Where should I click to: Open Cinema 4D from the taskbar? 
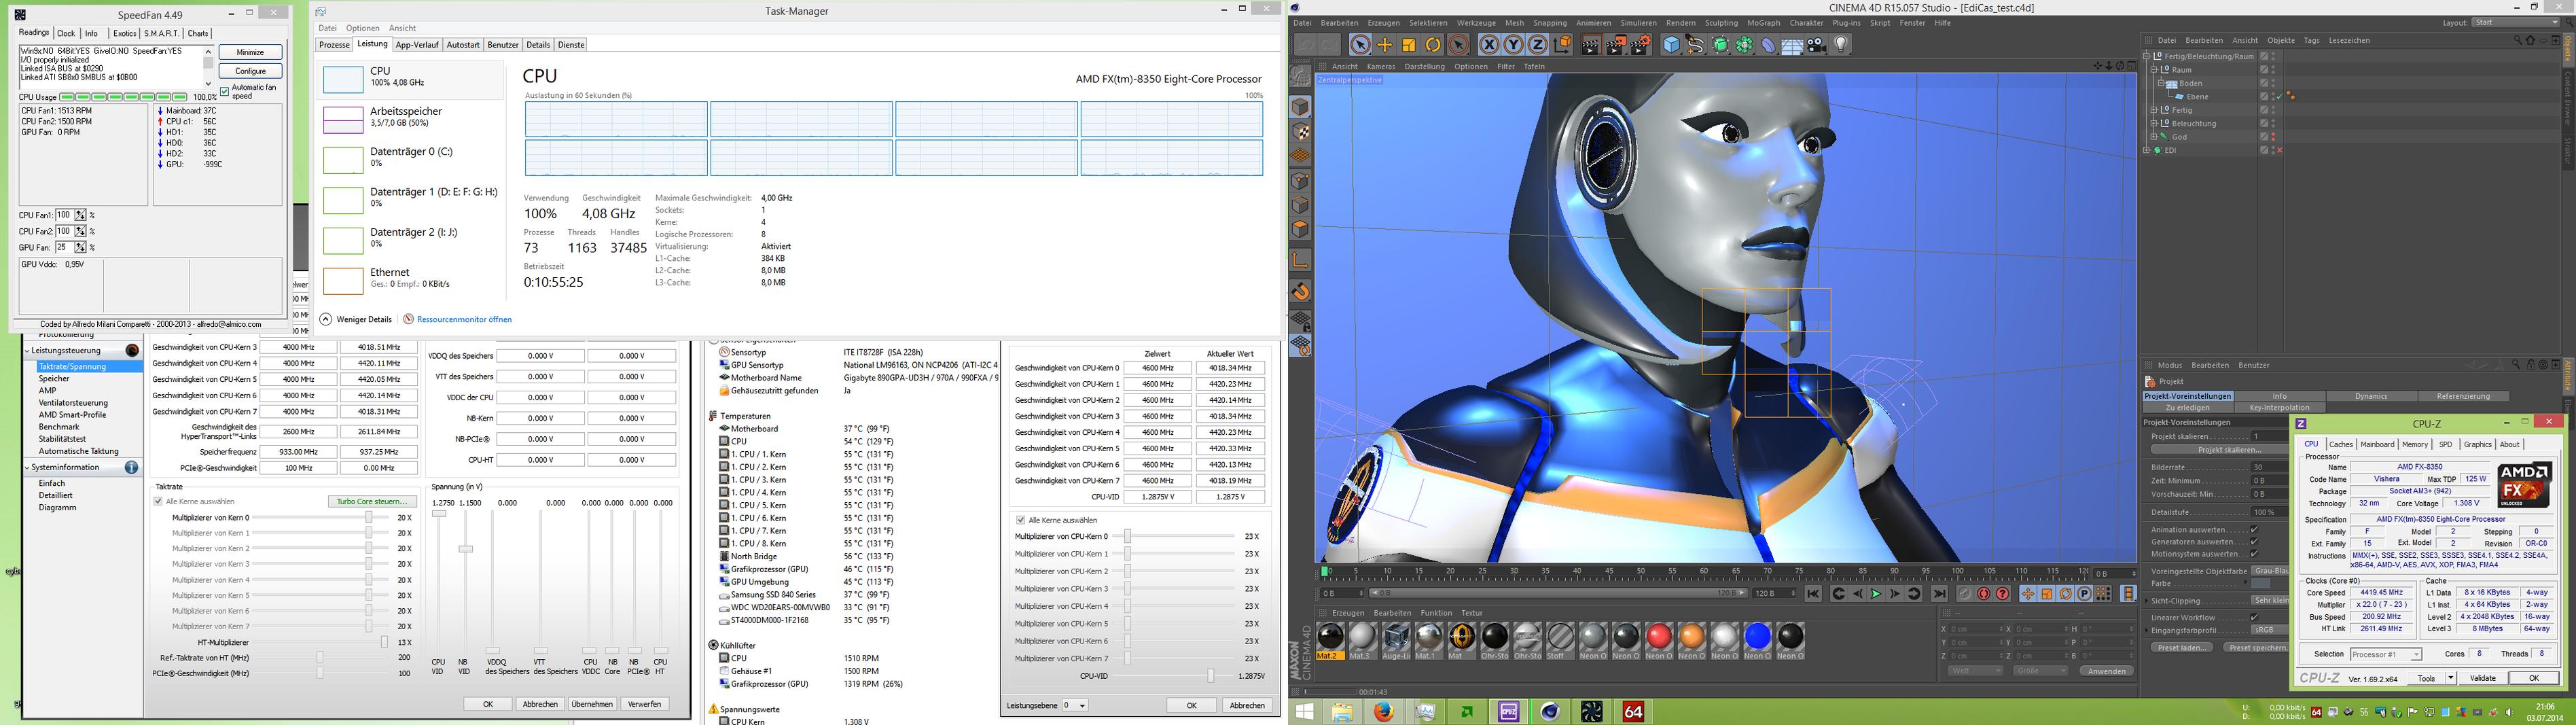click(x=1550, y=711)
